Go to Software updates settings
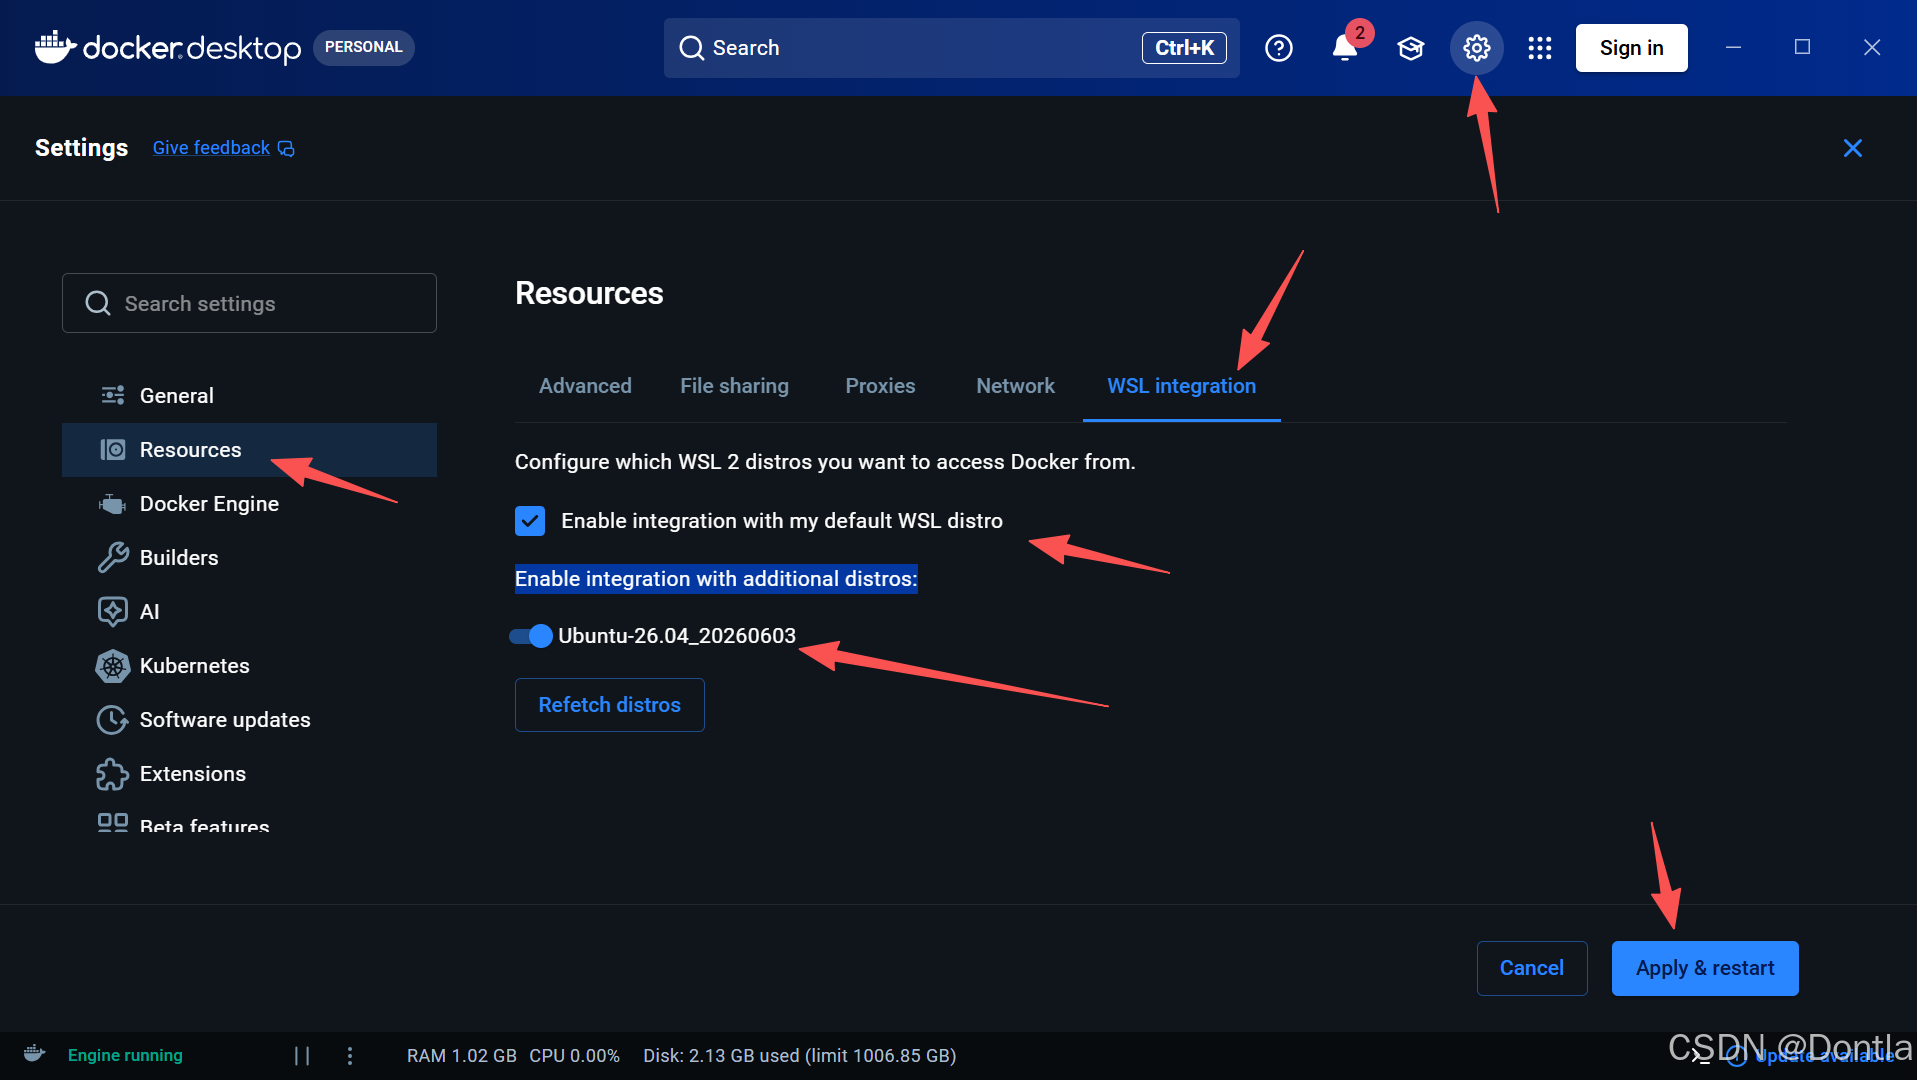 pos(249,719)
